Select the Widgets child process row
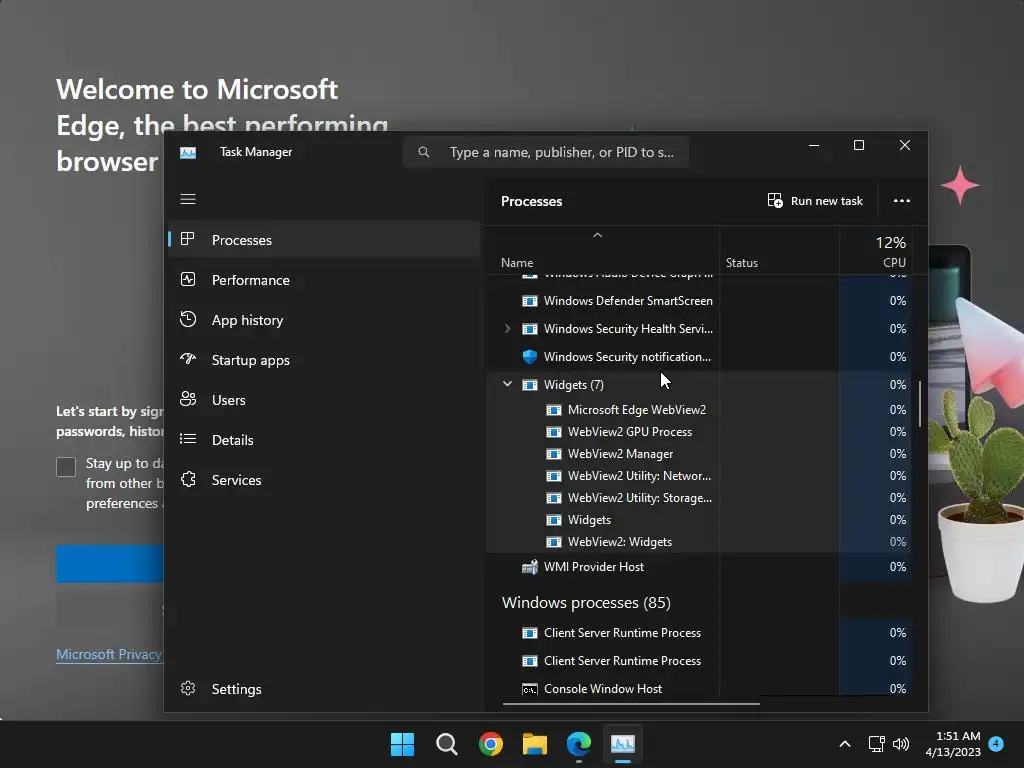Image resolution: width=1024 pixels, height=768 pixels. [699, 520]
